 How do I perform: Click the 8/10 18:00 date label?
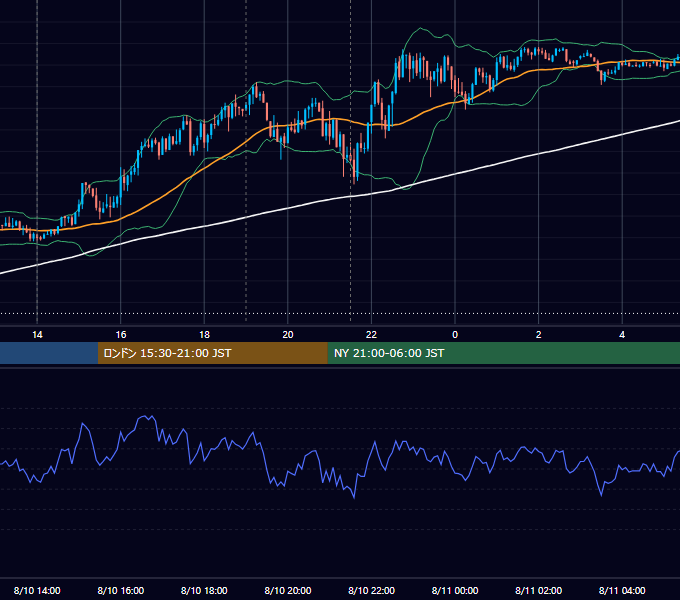[x=204, y=590]
